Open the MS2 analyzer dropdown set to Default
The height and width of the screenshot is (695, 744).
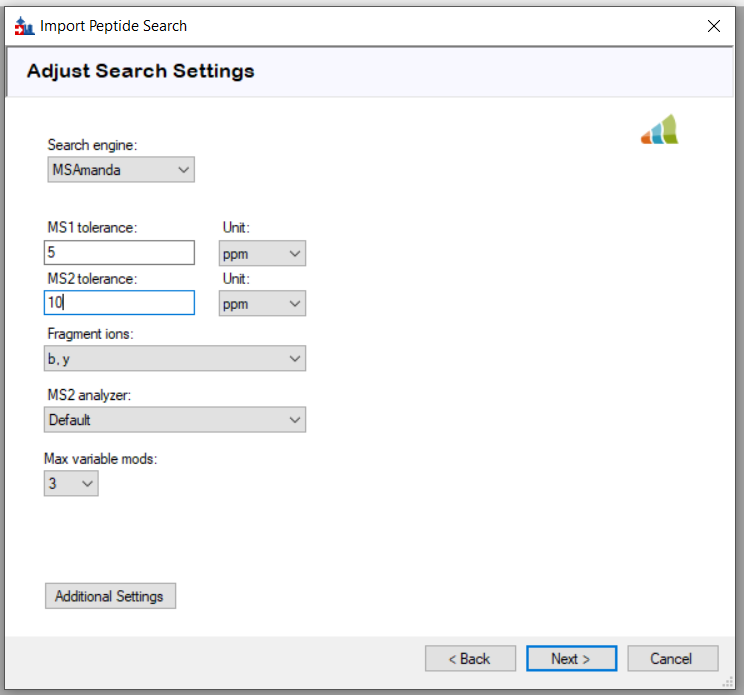click(x=175, y=420)
